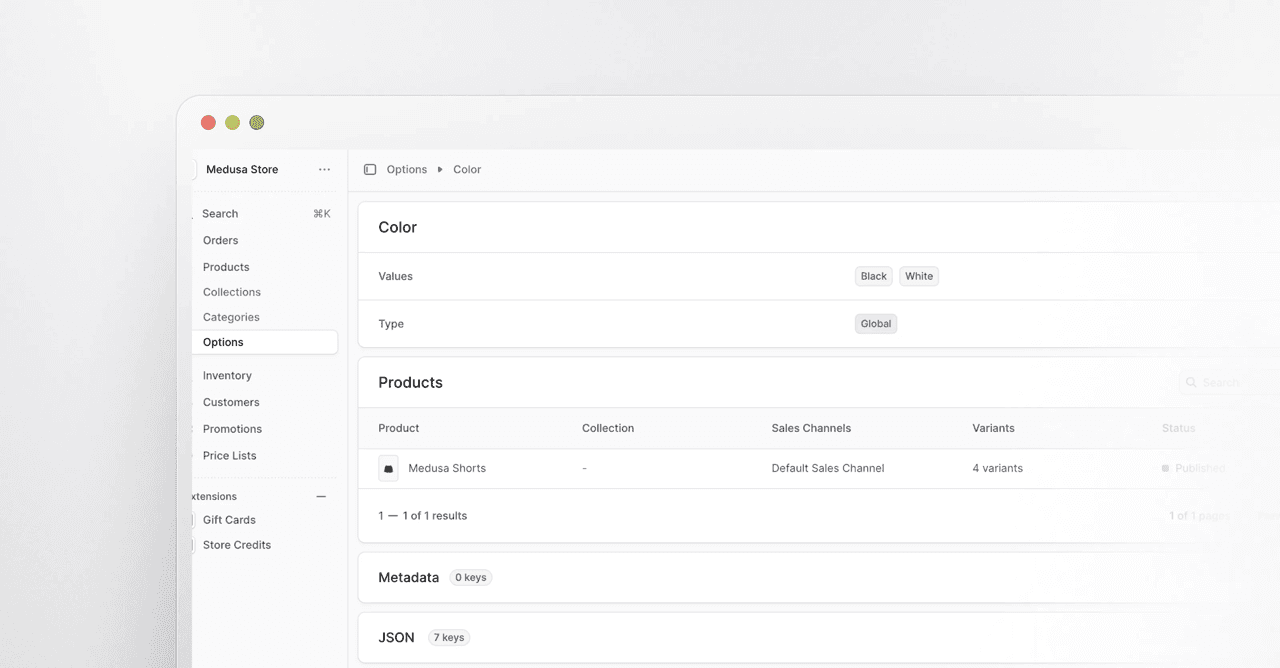Click the breadcrumb arrow separator
Viewport: 1280px width, 668px height.
(x=440, y=170)
